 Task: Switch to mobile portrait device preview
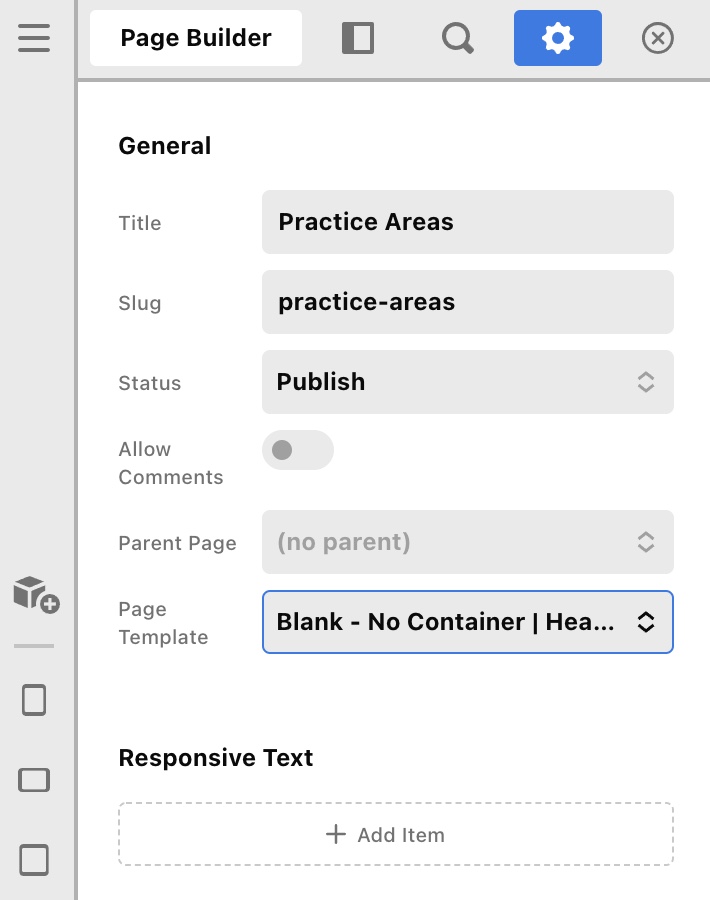34,700
